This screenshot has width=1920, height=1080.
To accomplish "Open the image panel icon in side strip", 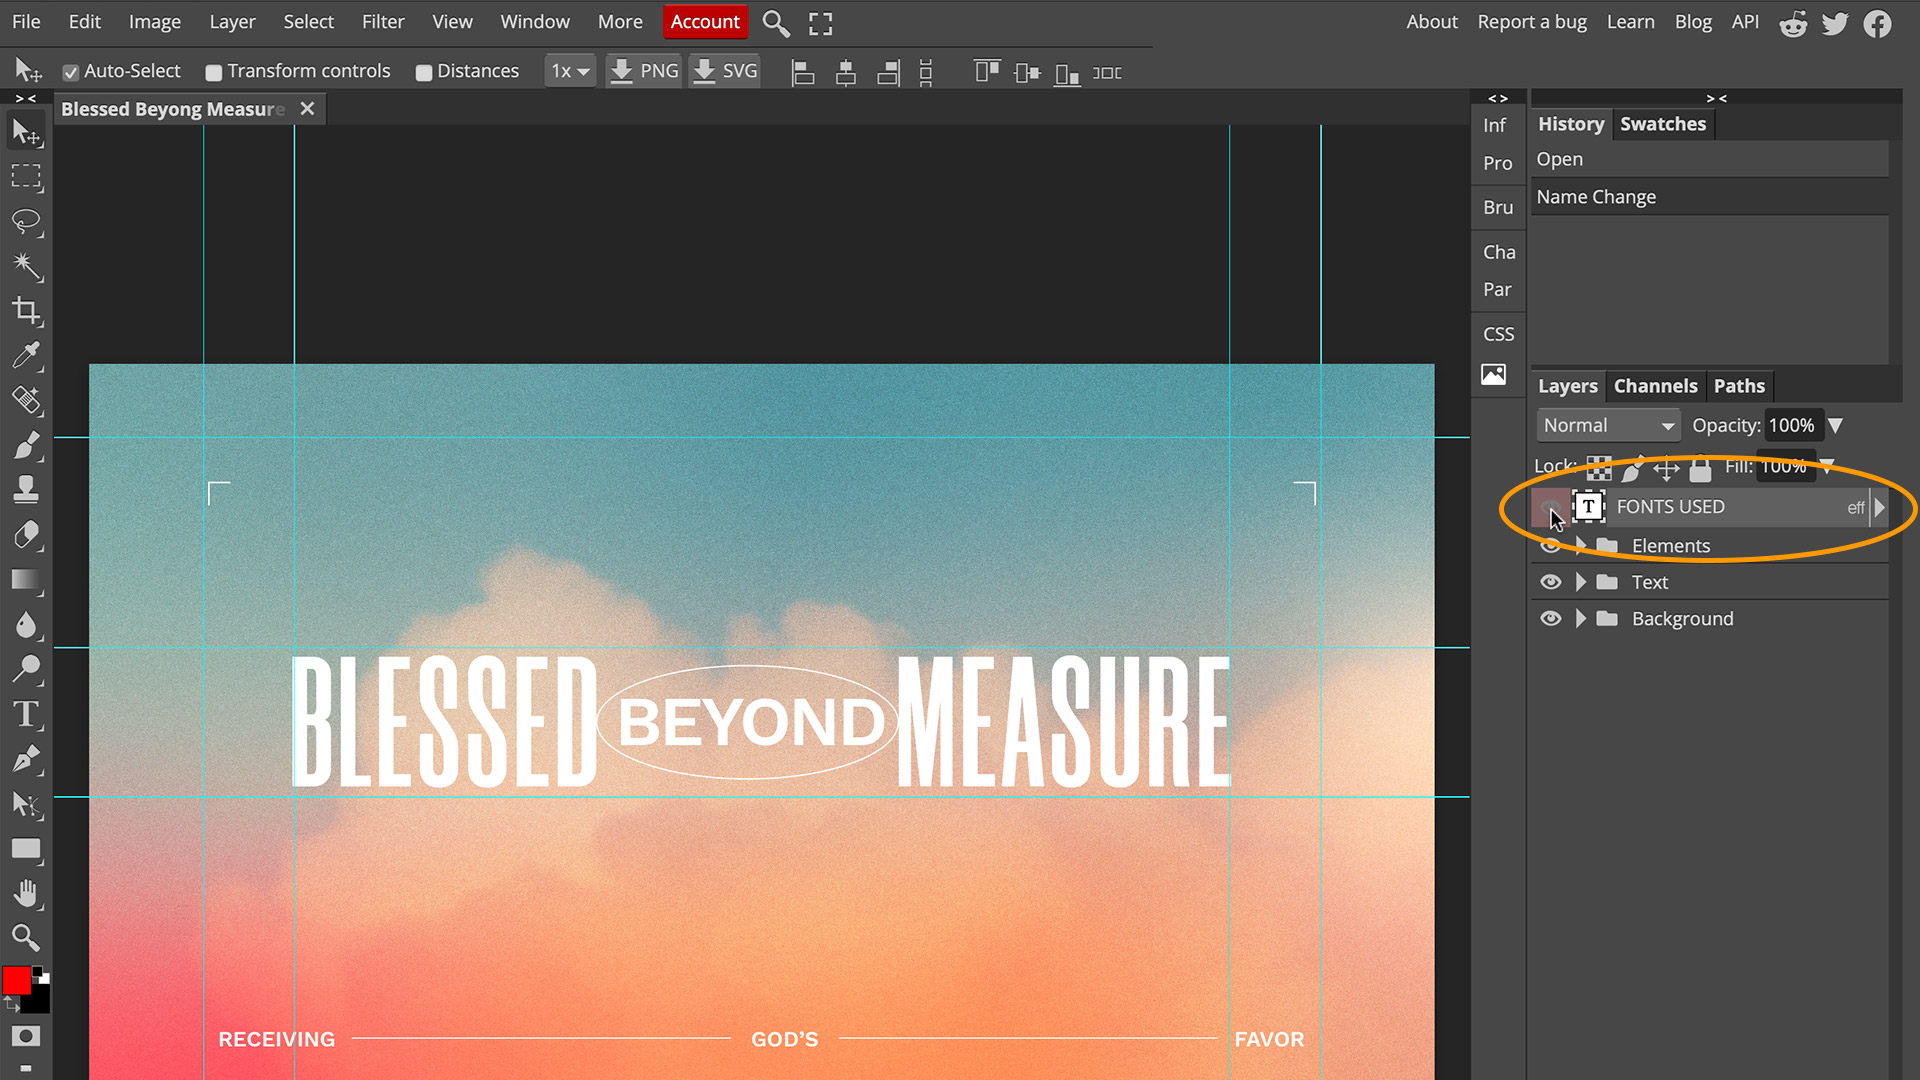I will pos(1494,374).
